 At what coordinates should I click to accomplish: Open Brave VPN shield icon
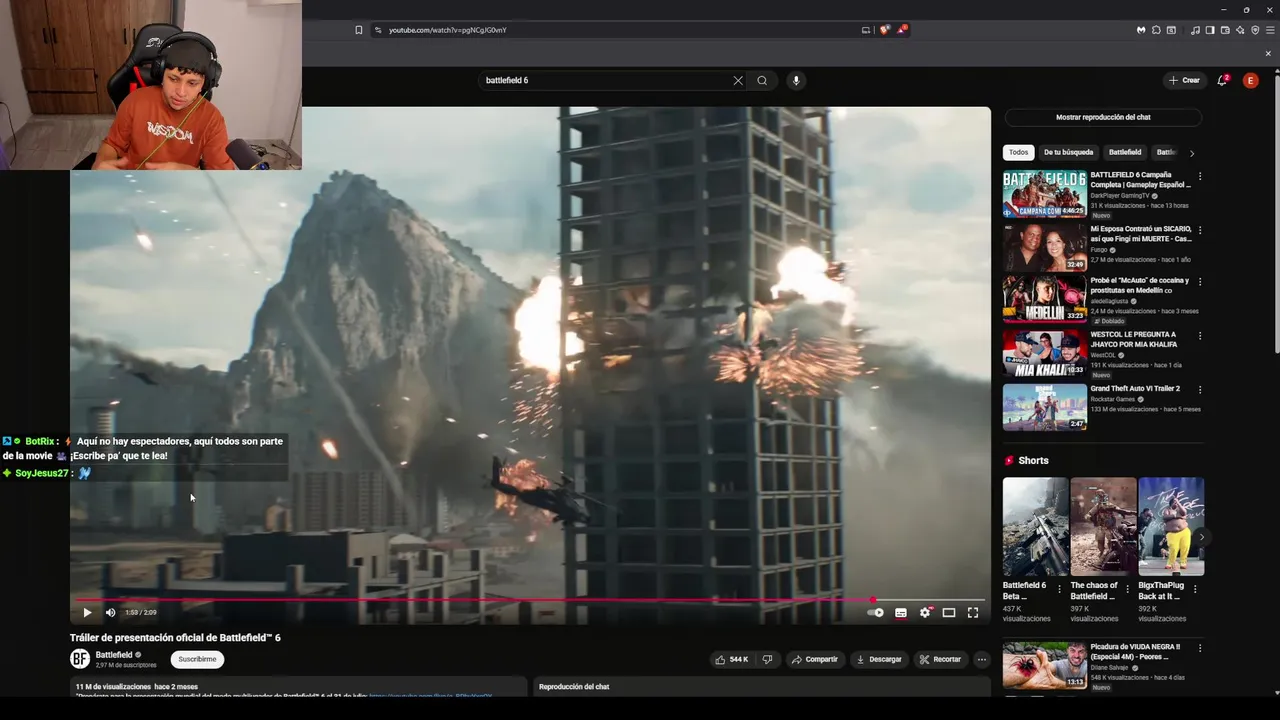click(x=1255, y=30)
